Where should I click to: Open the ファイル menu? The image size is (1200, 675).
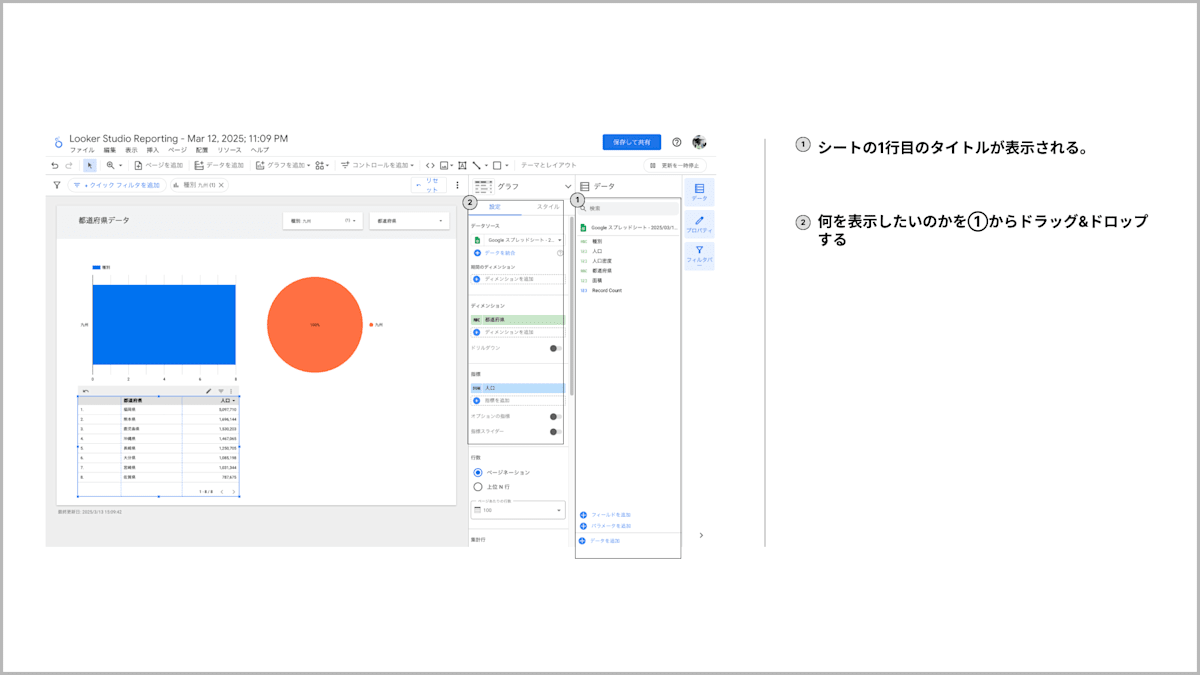[82, 150]
